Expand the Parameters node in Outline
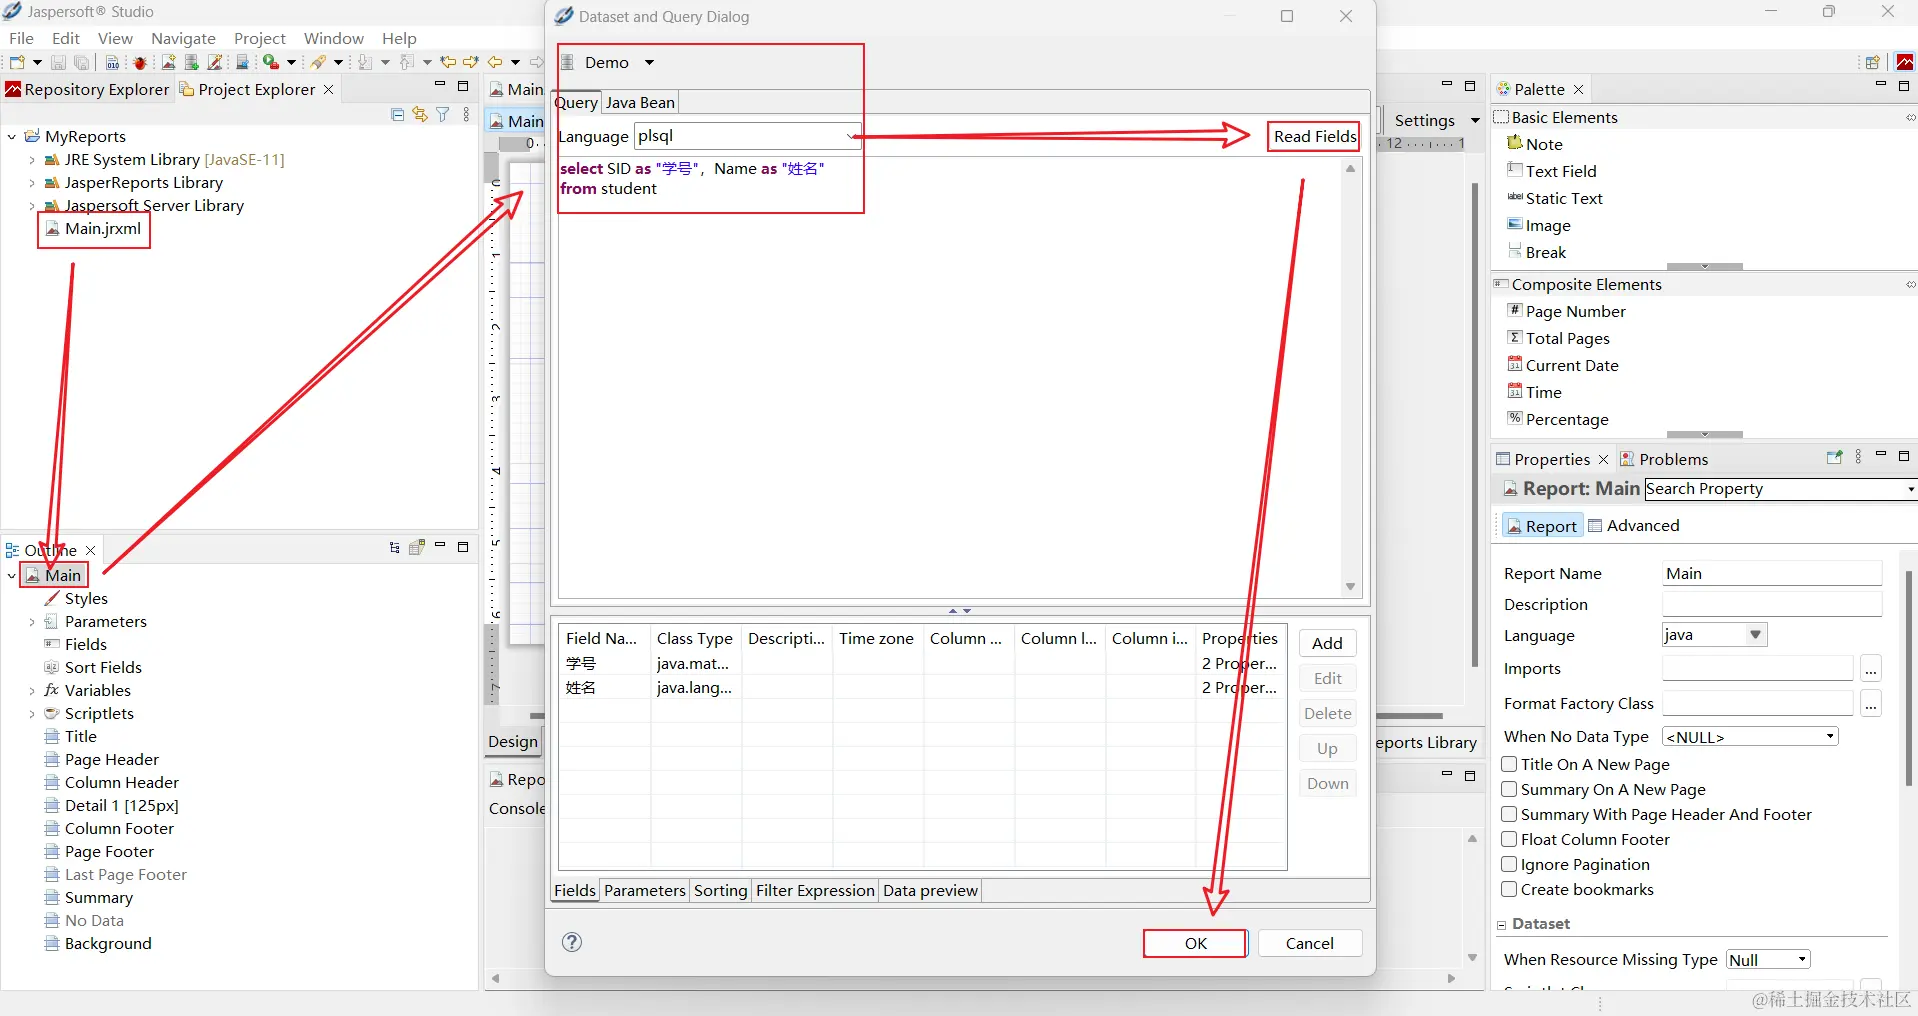The width and height of the screenshot is (1918, 1016). pyautogui.click(x=32, y=622)
